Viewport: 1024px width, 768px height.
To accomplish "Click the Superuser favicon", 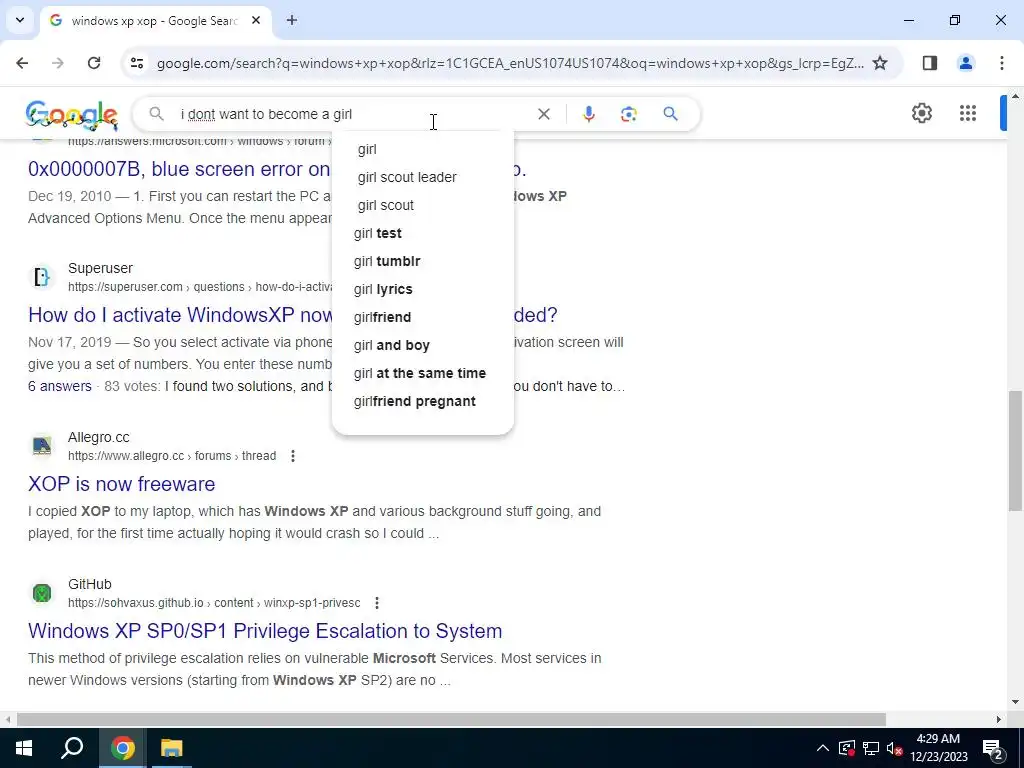I will (x=42, y=277).
